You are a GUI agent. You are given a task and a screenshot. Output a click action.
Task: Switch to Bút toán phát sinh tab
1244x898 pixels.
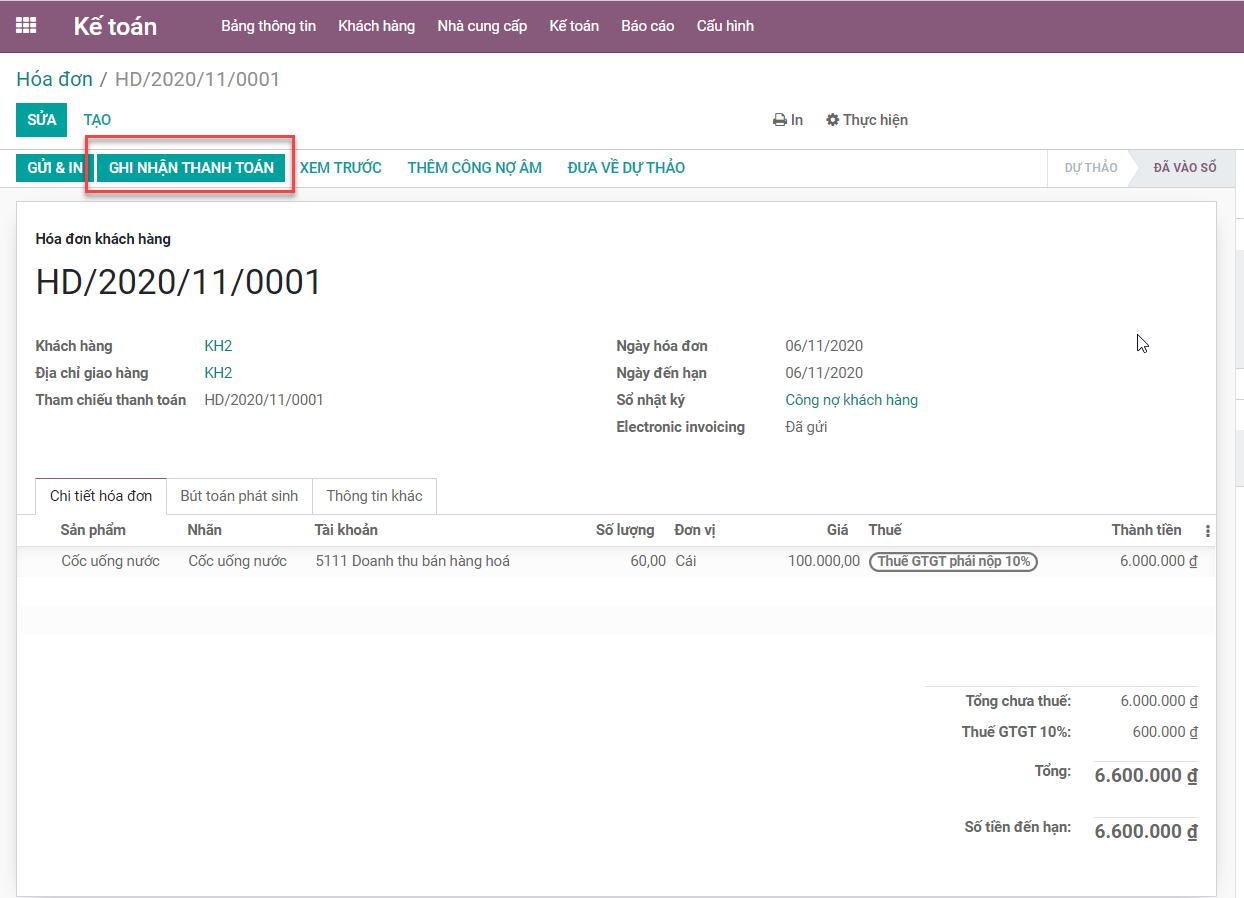click(x=239, y=496)
